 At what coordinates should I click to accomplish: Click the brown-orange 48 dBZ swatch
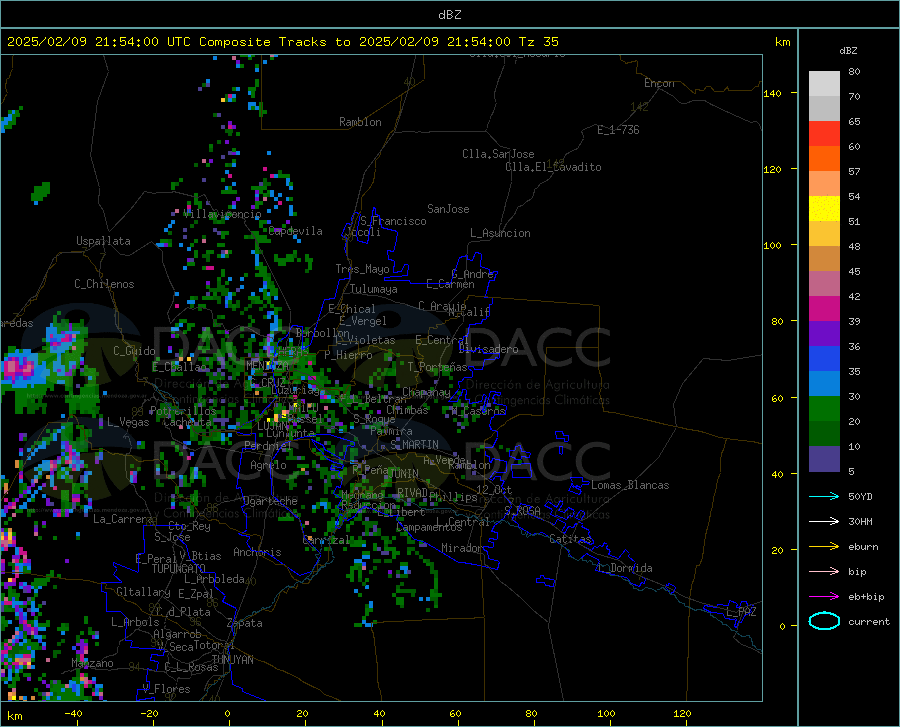(x=824, y=259)
